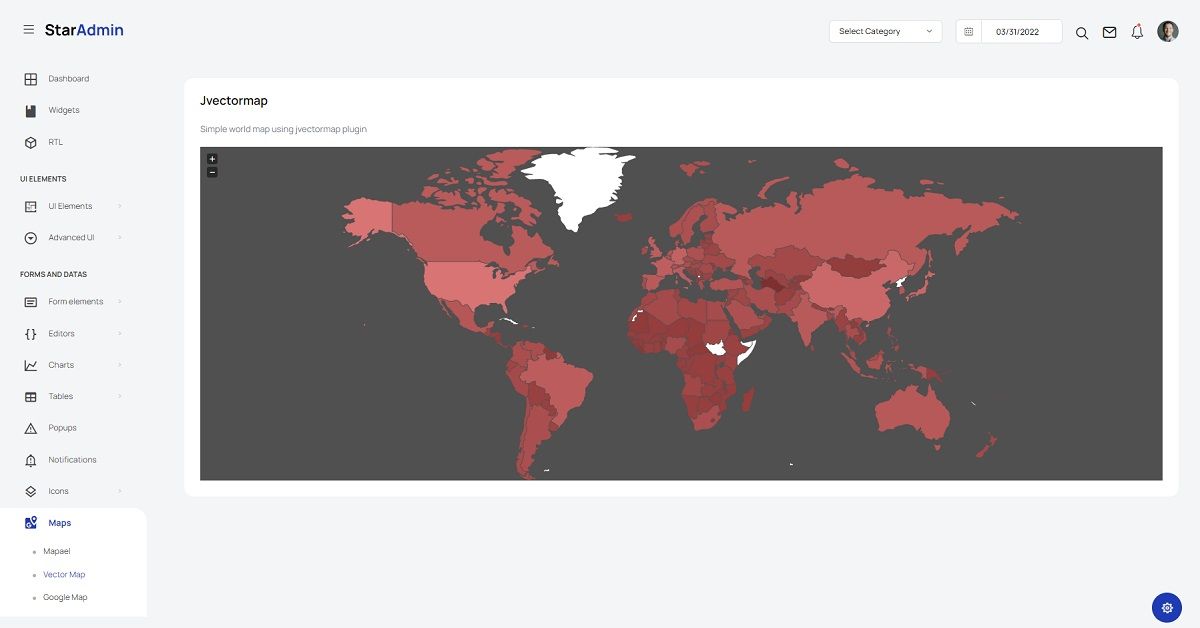Select the Notifications bell in the navbar
Viewport: 1200px width, 628px height.
tap(1136, 31)
